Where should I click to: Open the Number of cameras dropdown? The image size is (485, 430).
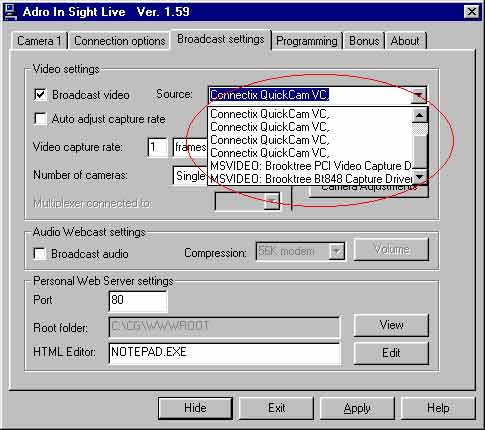point(190,176)
